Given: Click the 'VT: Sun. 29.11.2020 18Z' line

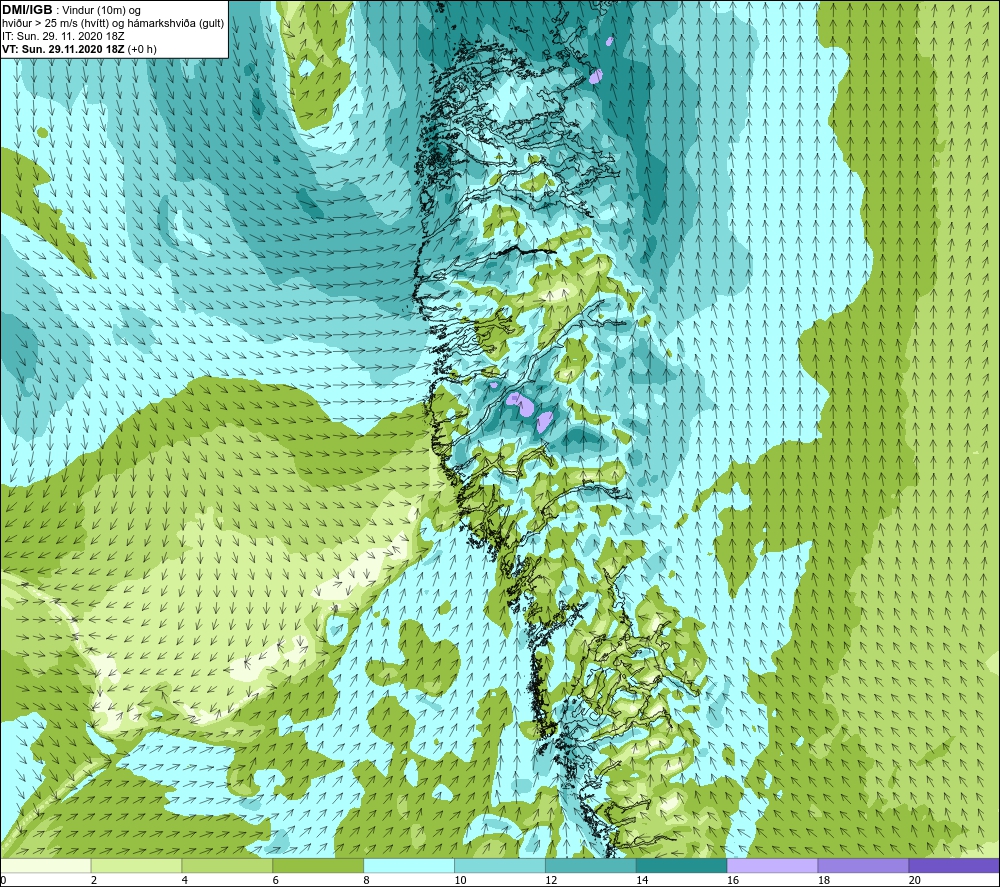Looking at the screenshot, I should pos(64,49).
